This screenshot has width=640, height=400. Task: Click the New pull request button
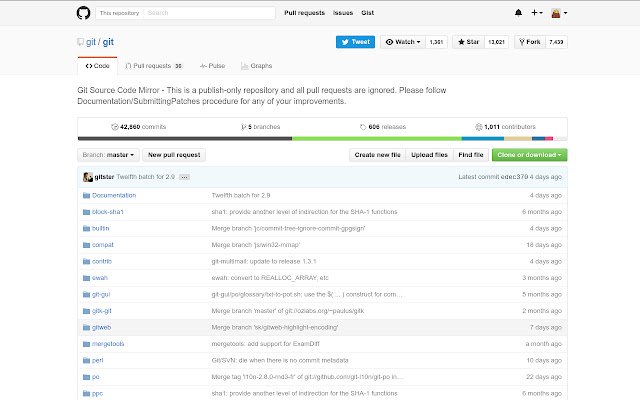coord(174,155)
